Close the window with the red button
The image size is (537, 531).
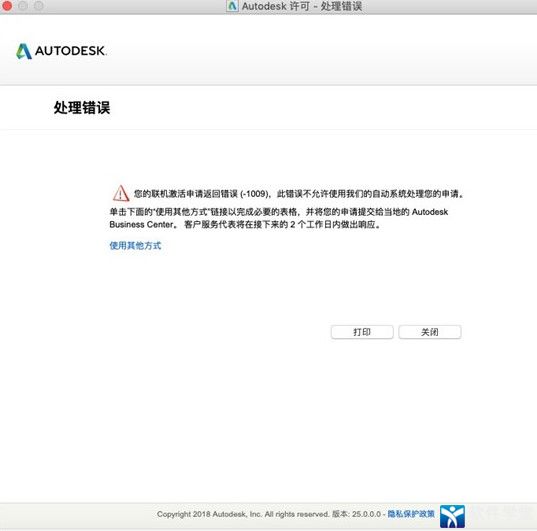tap(7, 6)
